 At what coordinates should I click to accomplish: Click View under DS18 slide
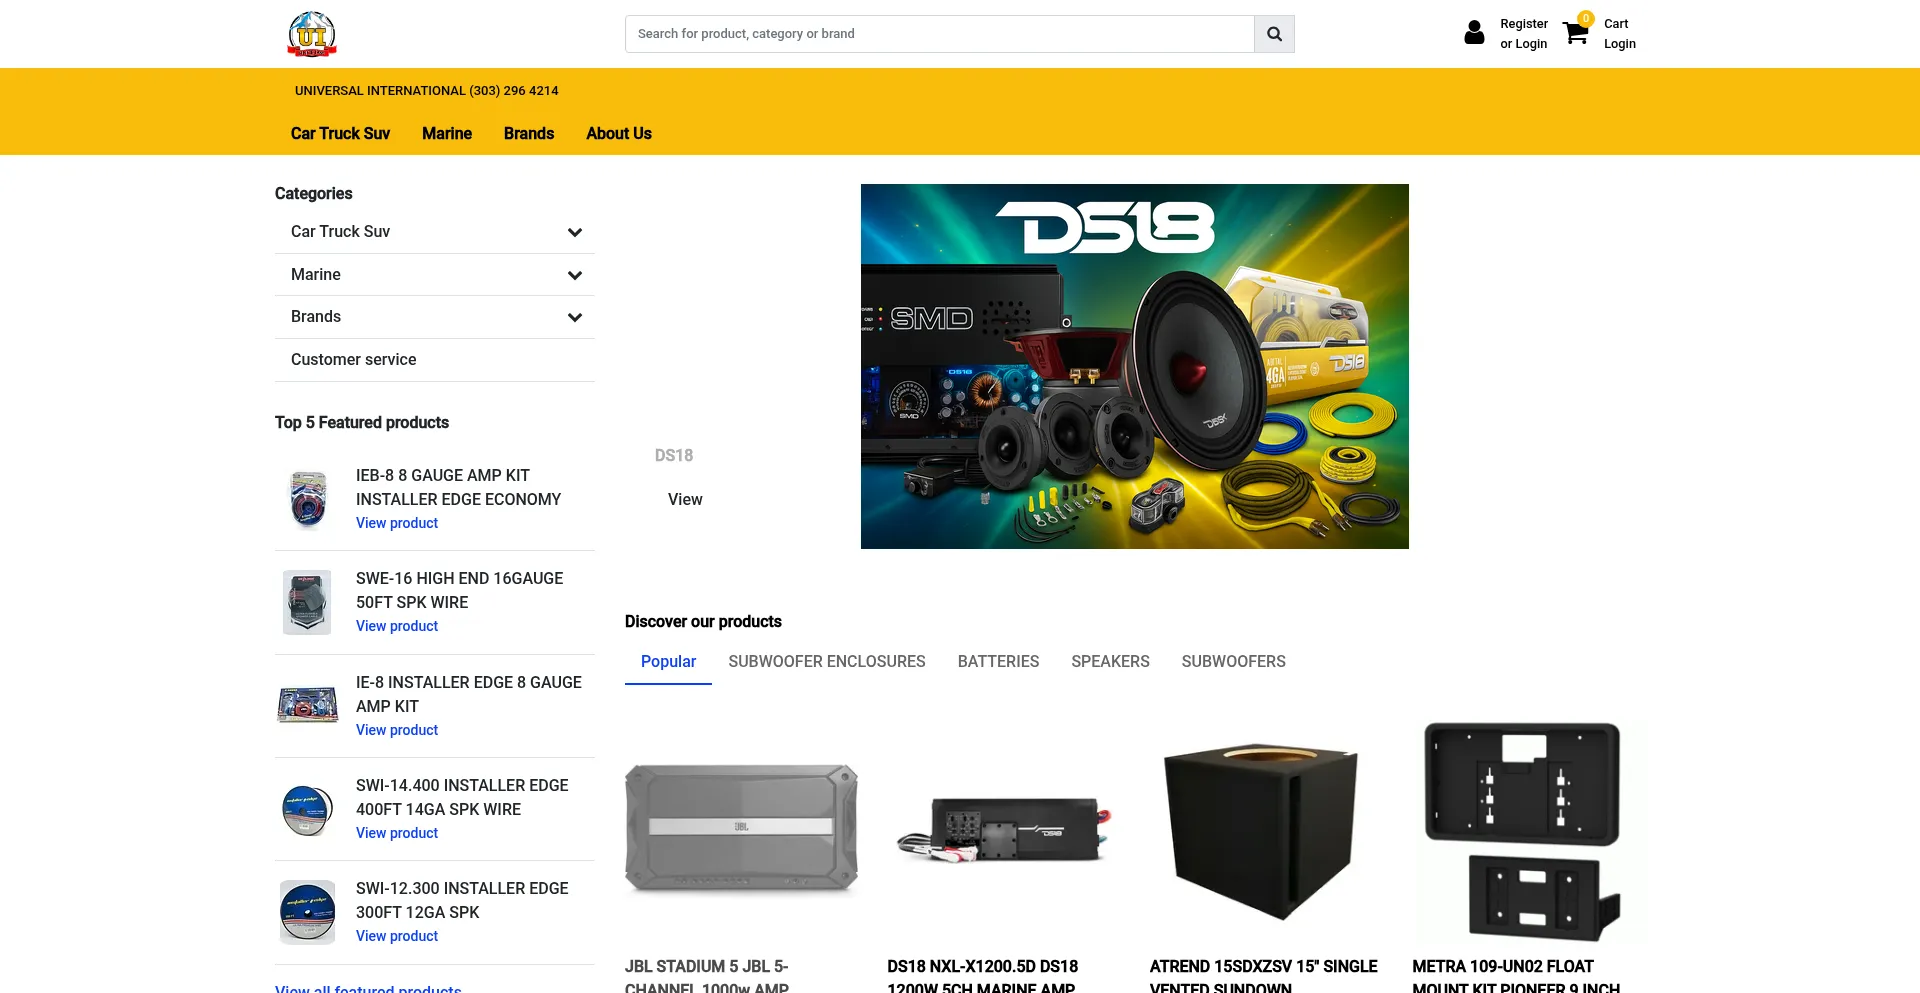tap(685, 499)
